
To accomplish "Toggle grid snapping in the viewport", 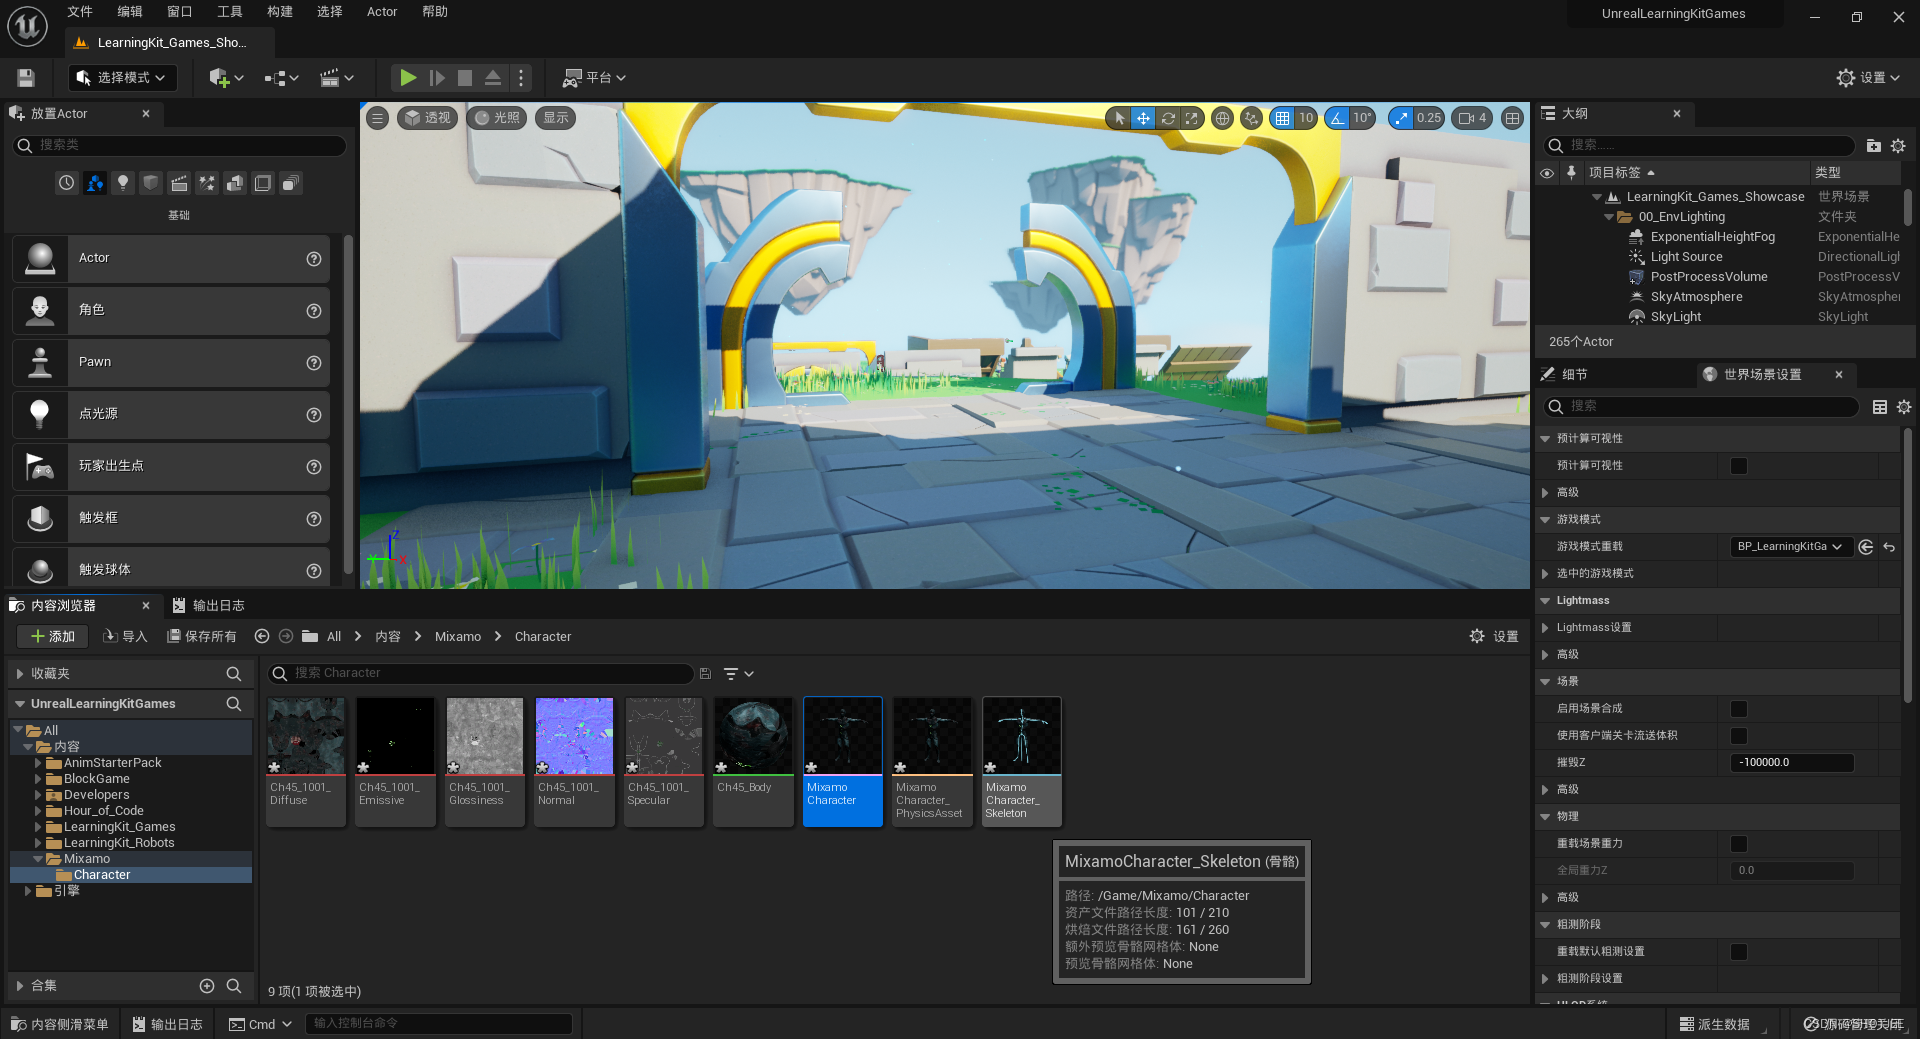I will pyautogui.click(x=1282, y=118).
